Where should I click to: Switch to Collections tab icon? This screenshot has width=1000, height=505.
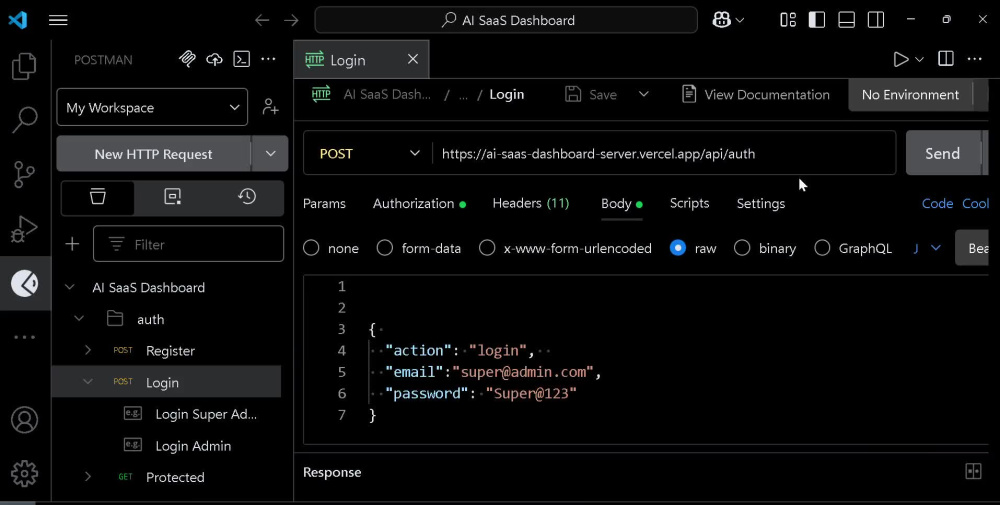point(98,196)
